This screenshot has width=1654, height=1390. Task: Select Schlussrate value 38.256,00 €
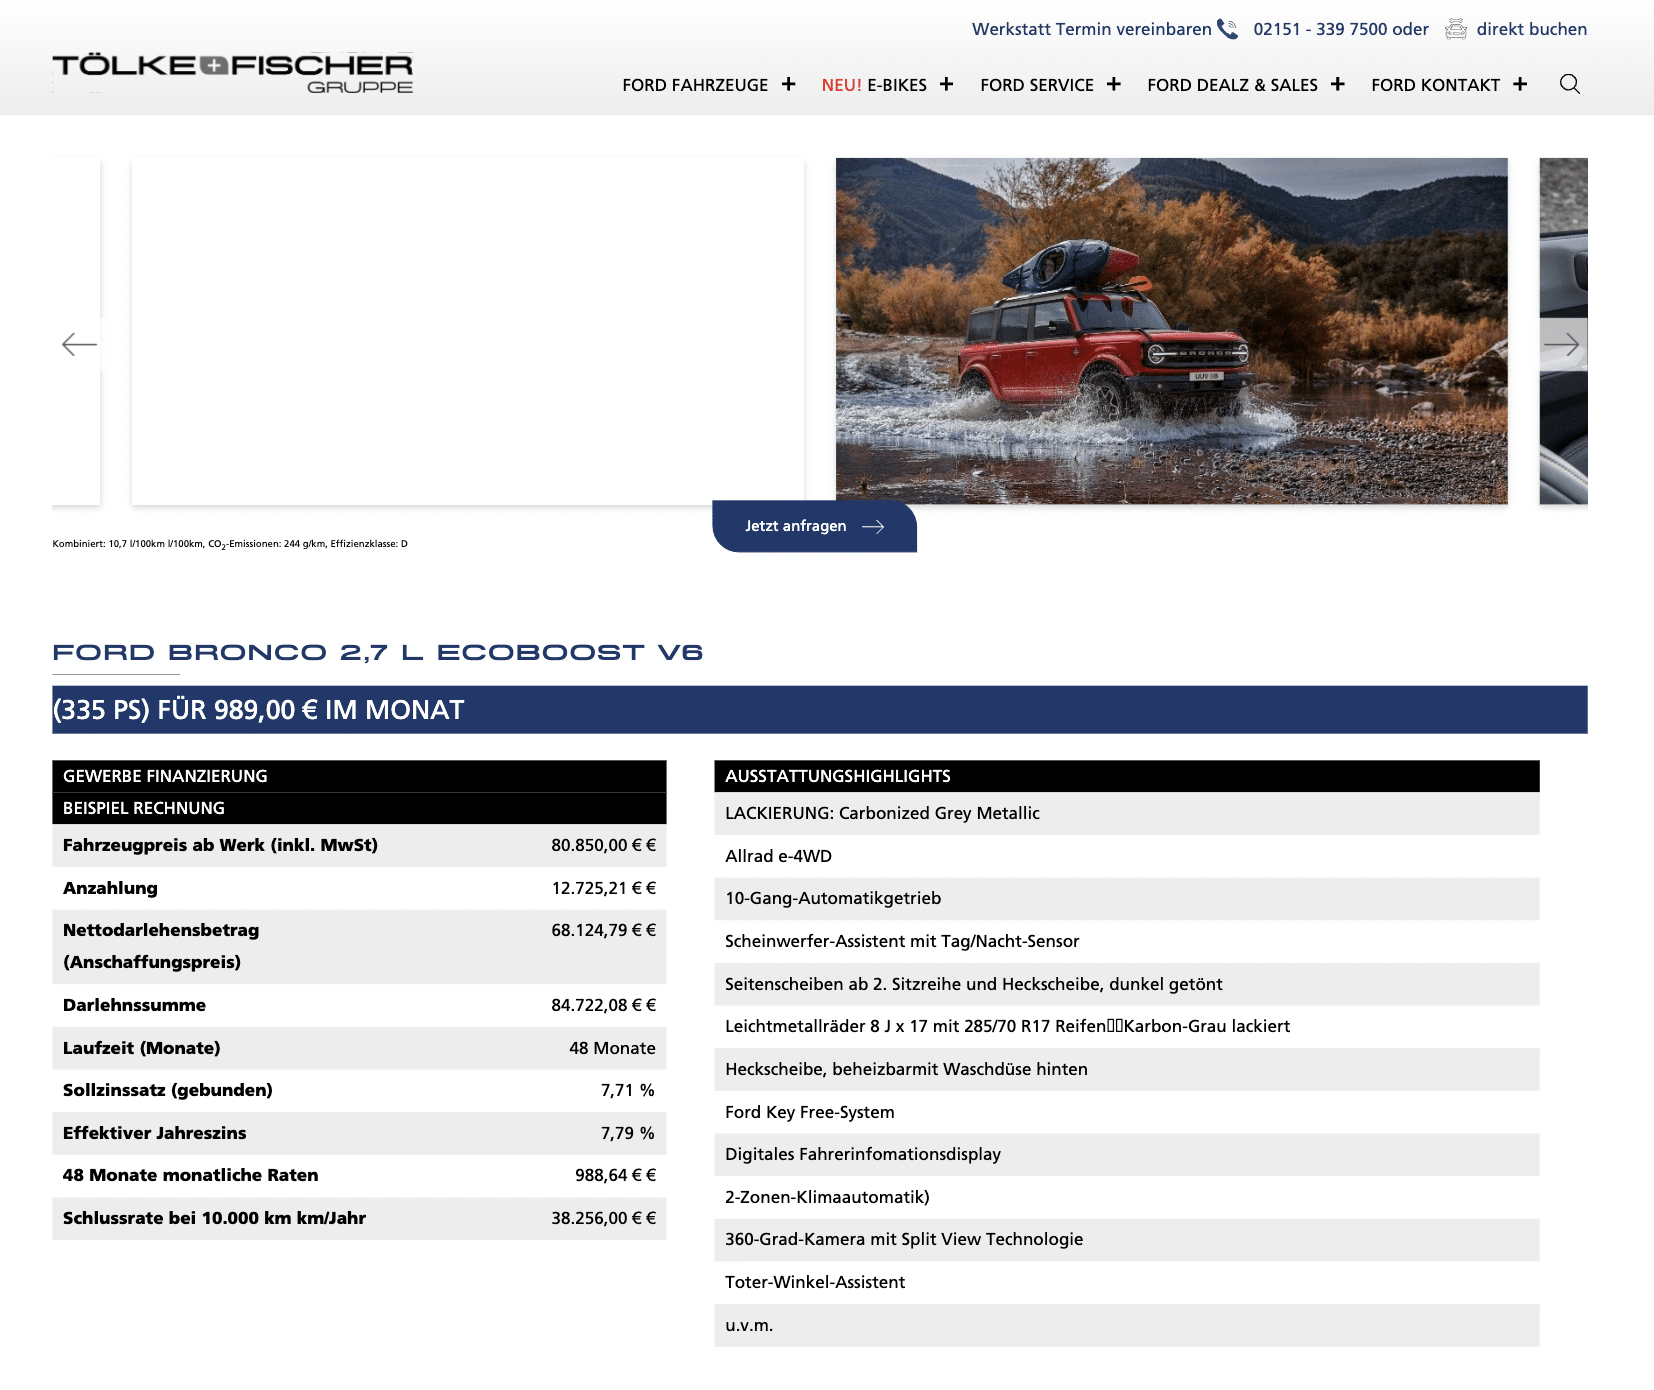coord(603,1218)
